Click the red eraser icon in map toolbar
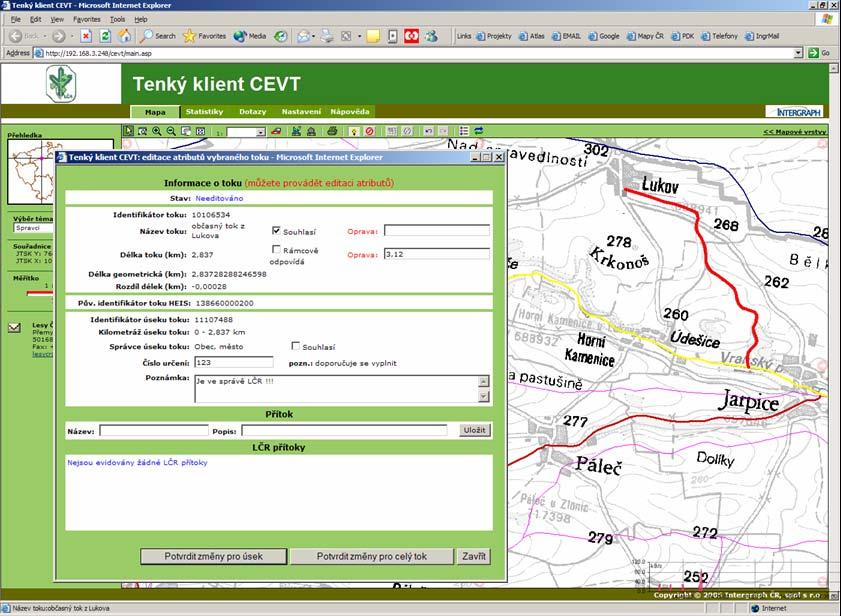This screenshot has height=616, width=841. pyautogui.click(x=276, y=130)
